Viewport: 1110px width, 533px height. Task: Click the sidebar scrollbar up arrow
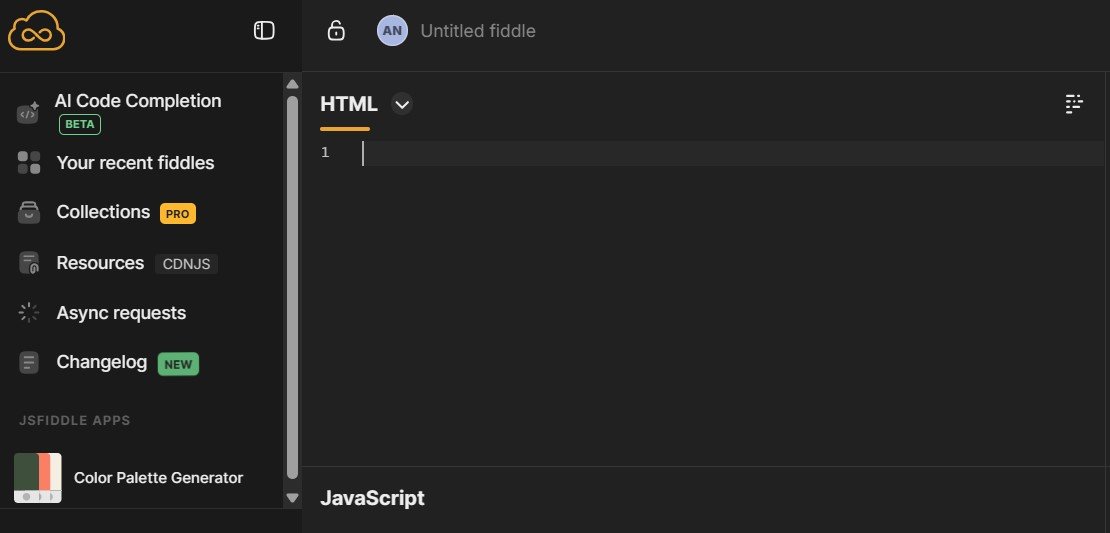coord(292,84)
